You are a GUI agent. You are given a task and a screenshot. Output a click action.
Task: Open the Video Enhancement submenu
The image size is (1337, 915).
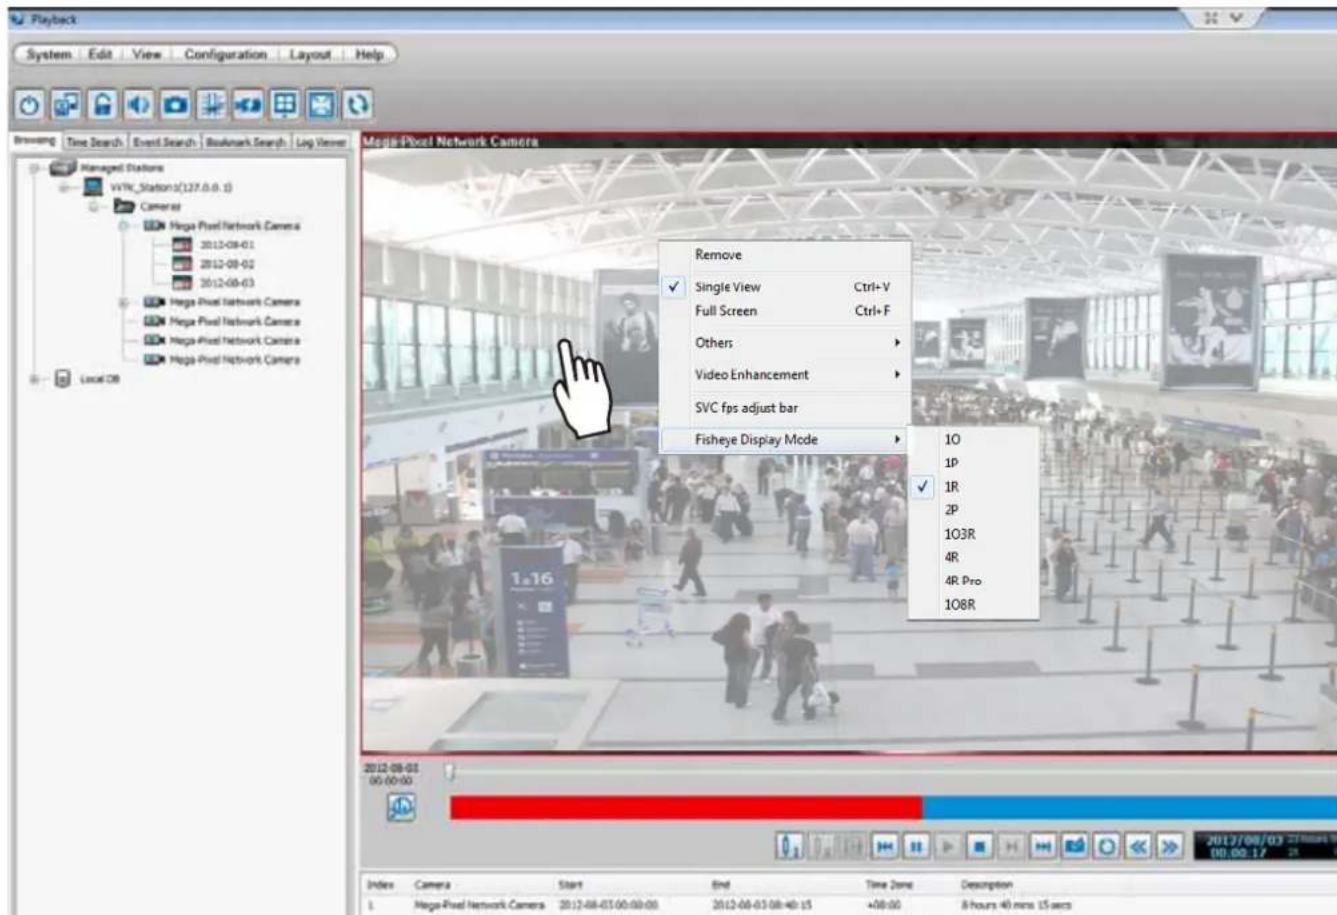(784, 375)
